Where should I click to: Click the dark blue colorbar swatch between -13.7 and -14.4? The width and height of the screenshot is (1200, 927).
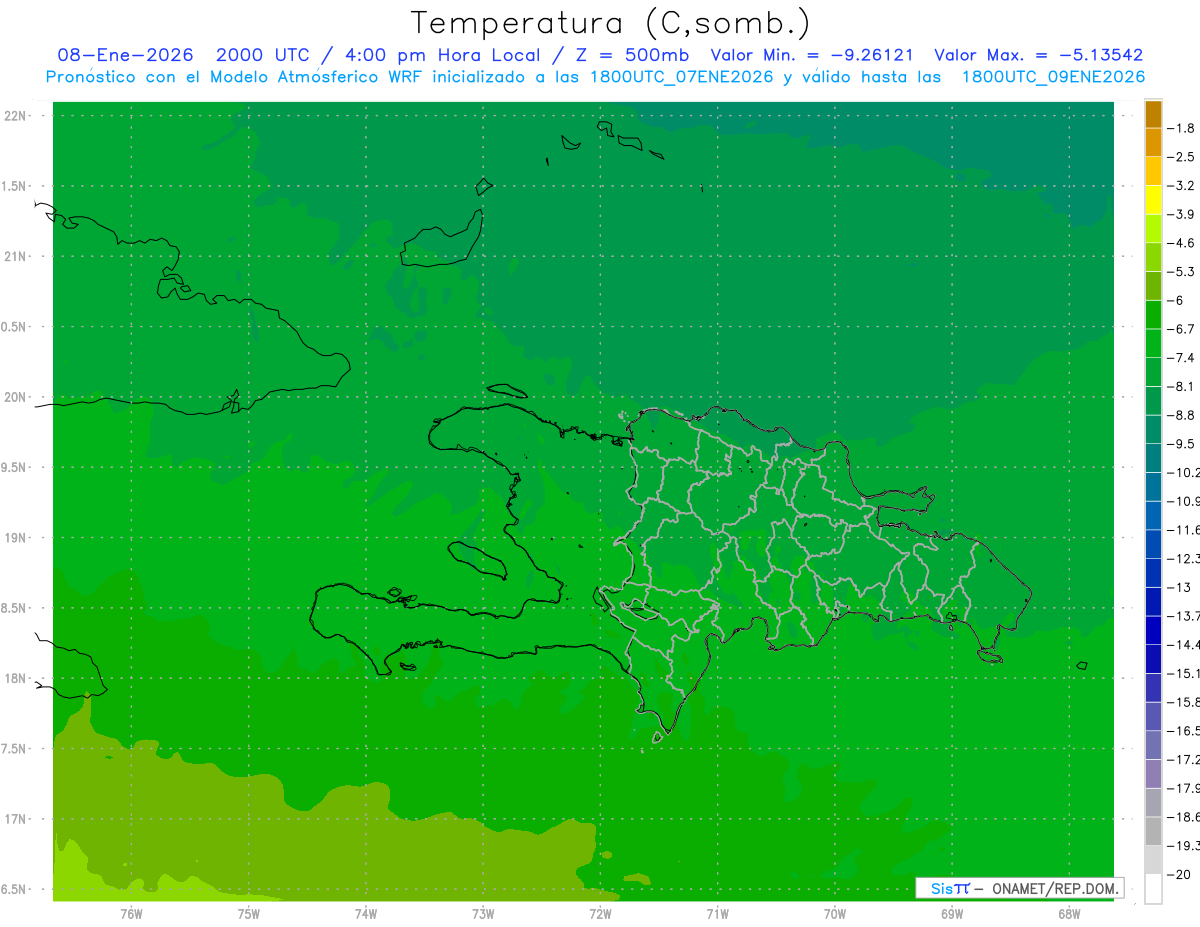(x=1153, y=630)
